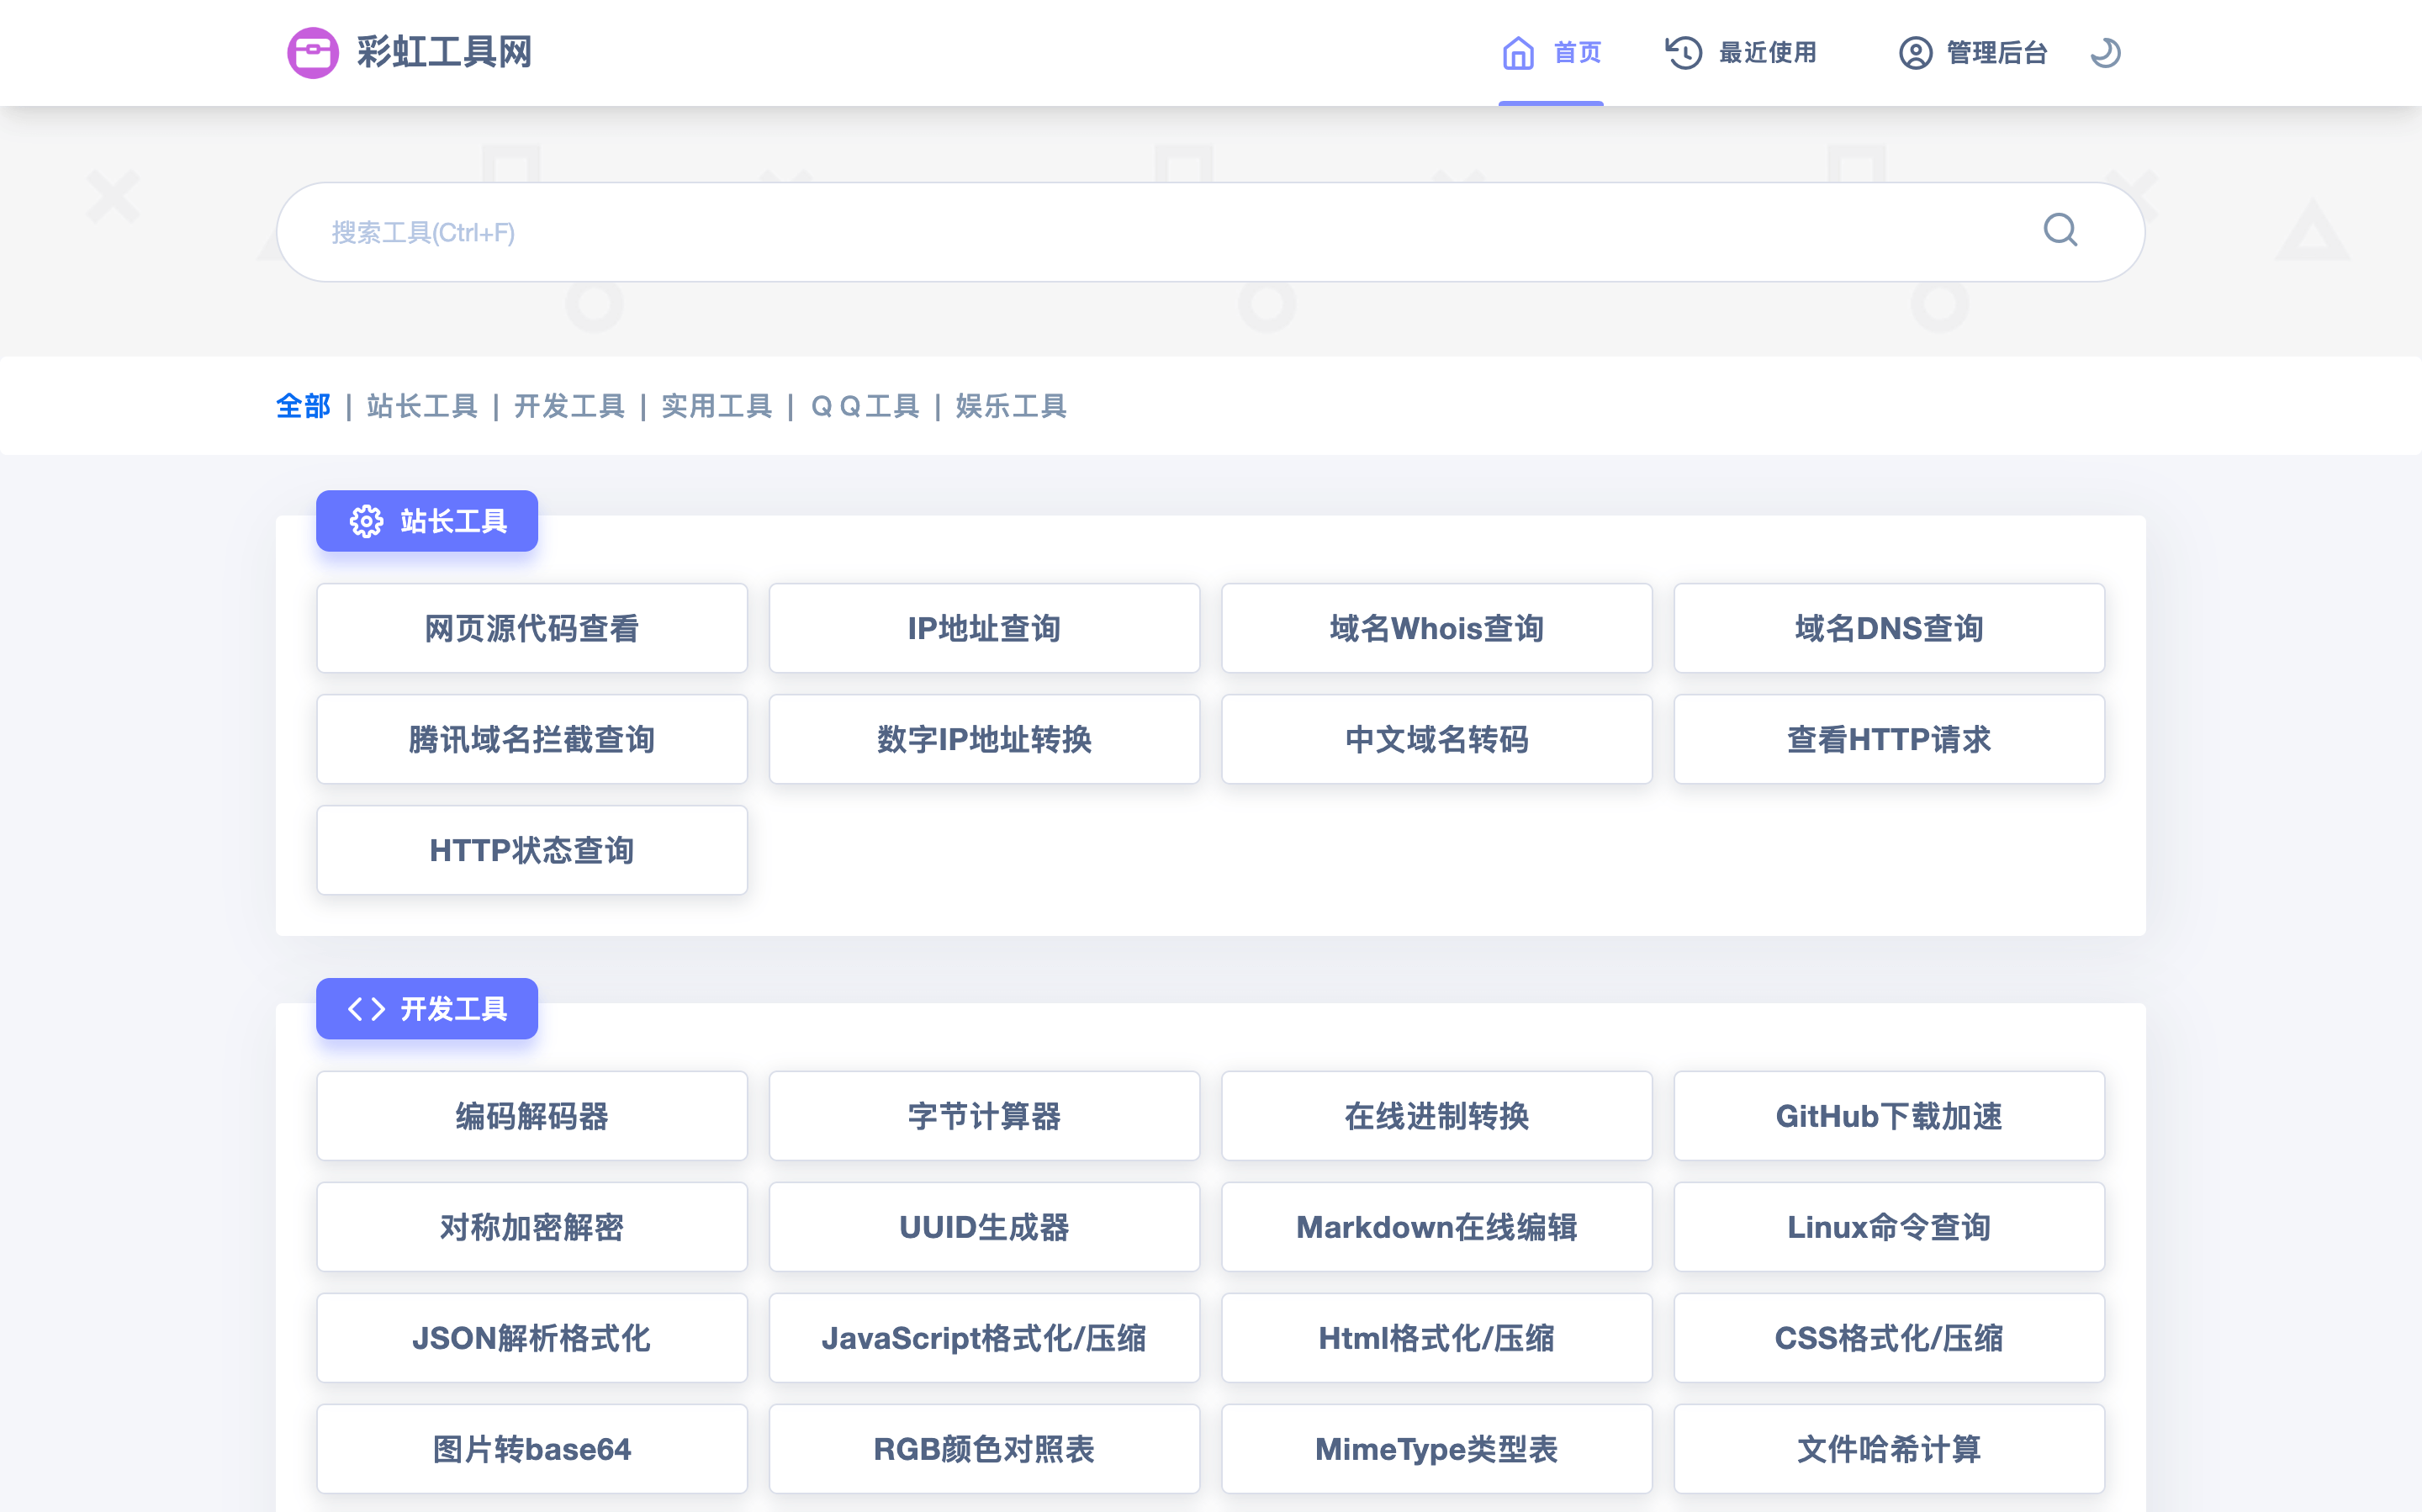Open 查看HTTP请求 tool

[x=1889, y=739]
